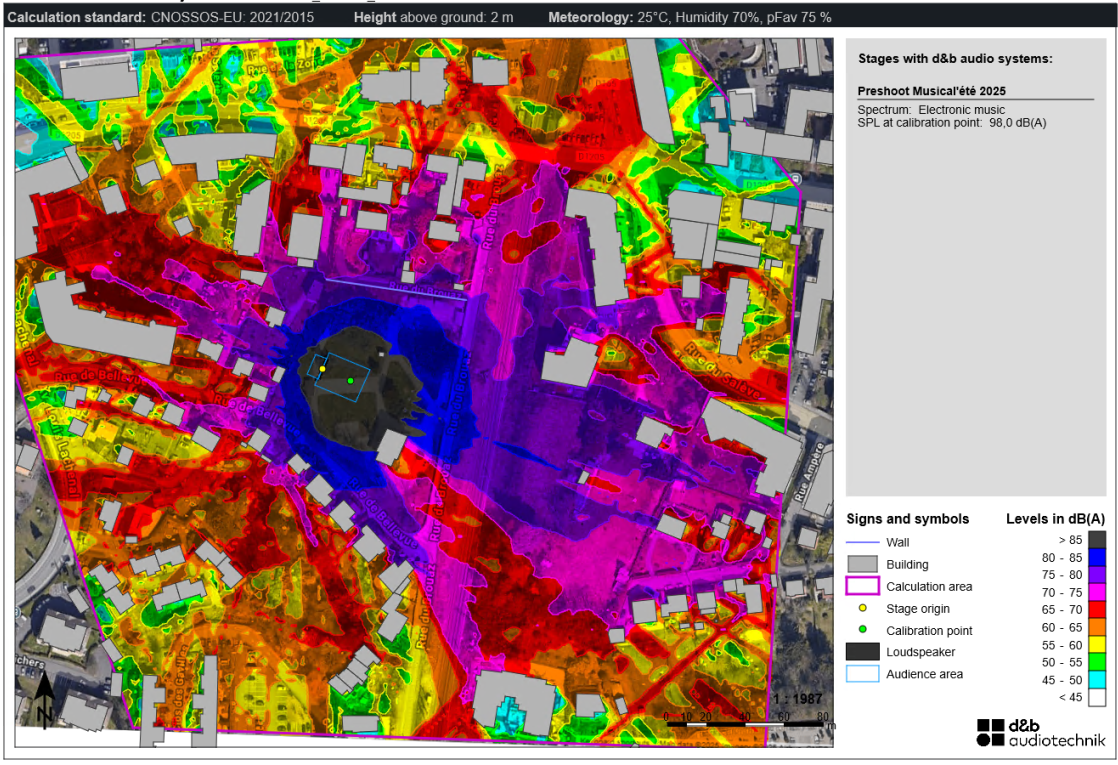This screenshot has height=765, width=1118.
Task: Click the yellow stage origin marker on the map
Action: click(322, 369)
